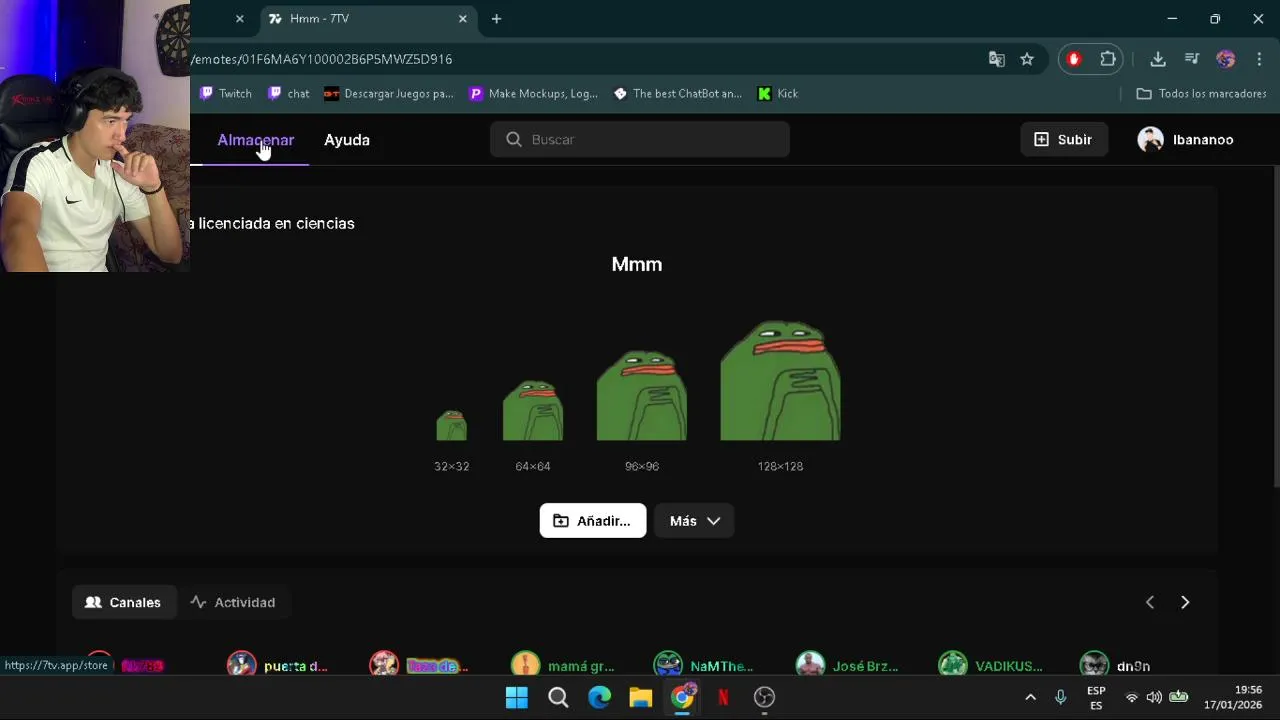This screenshot has width=1280, height=720.
Task: Switch to the Actividad tab
Action: (x=233, y=602)
